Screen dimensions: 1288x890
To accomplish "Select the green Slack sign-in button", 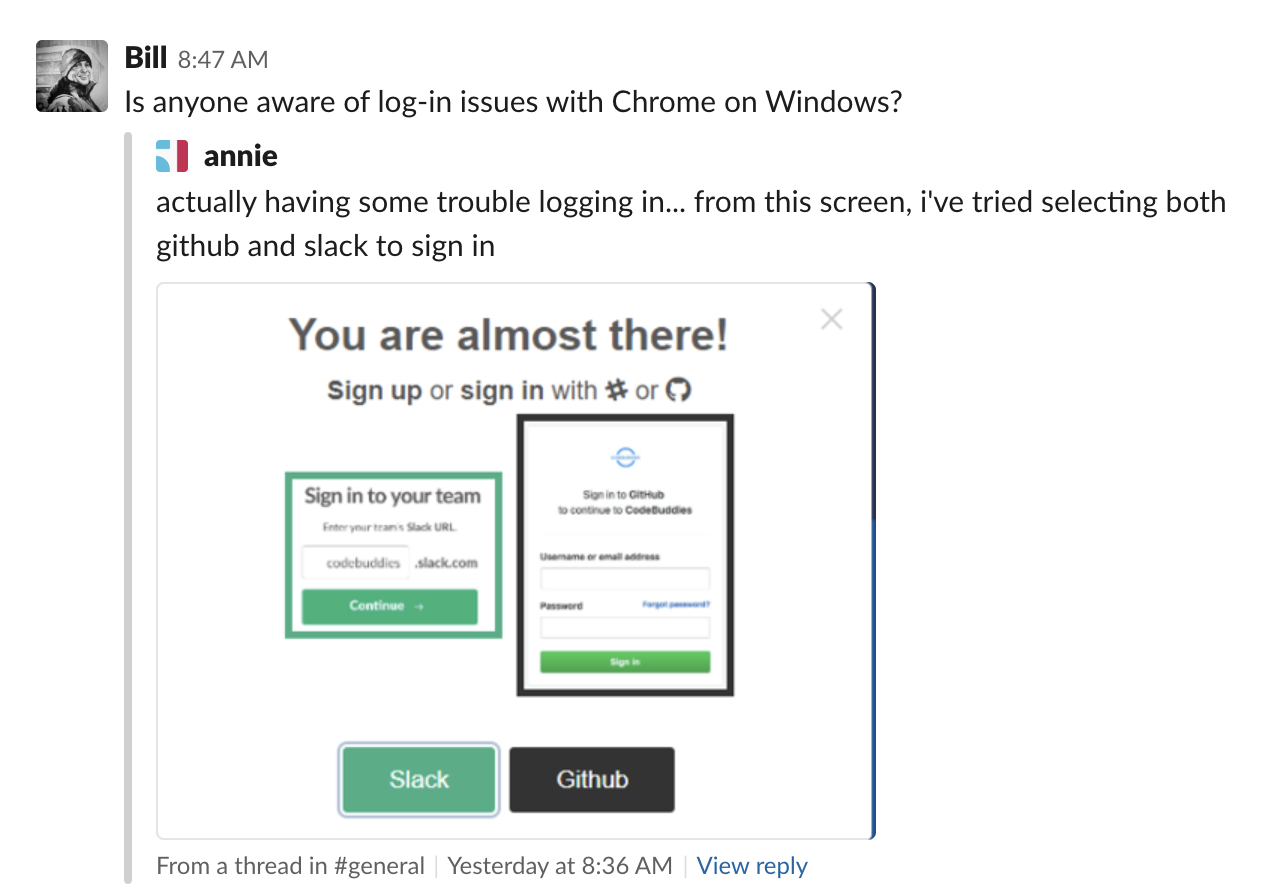I will coord(418,780).
